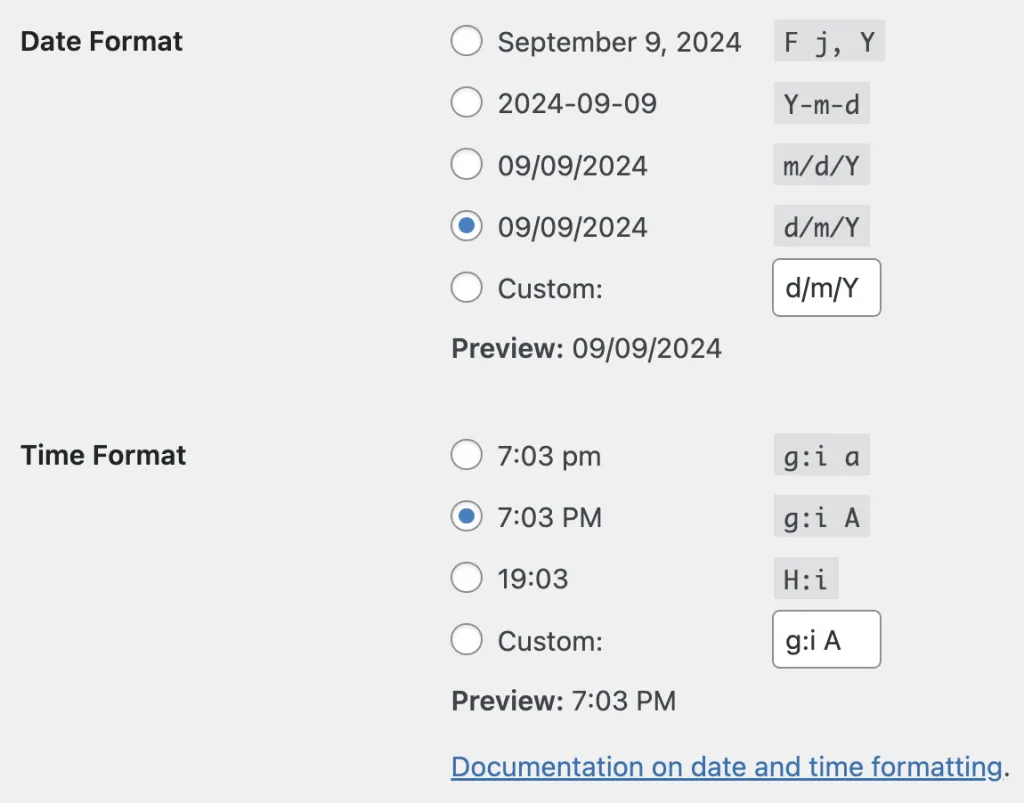Screen dimensions: 1024x803
Task: Click inside the custom time format field
Action: pyautogui.click(x=826, y=639)
